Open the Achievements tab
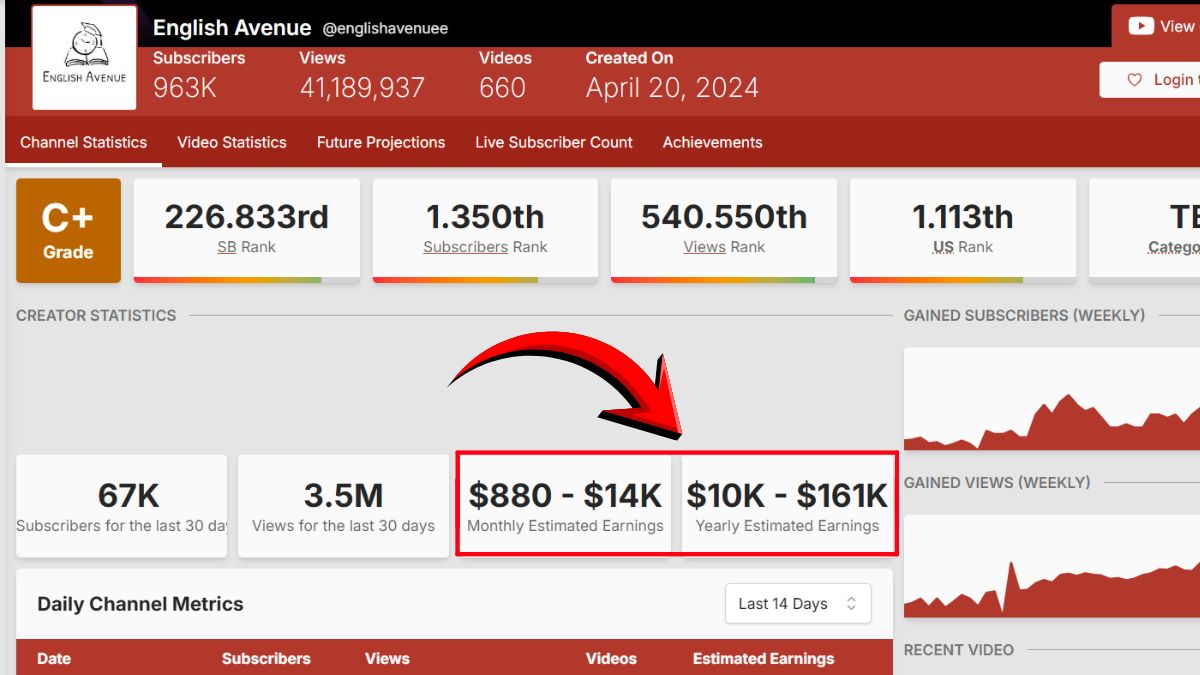Image resolution: width=1200 pixels, height=675 pixels. point(712,142)
